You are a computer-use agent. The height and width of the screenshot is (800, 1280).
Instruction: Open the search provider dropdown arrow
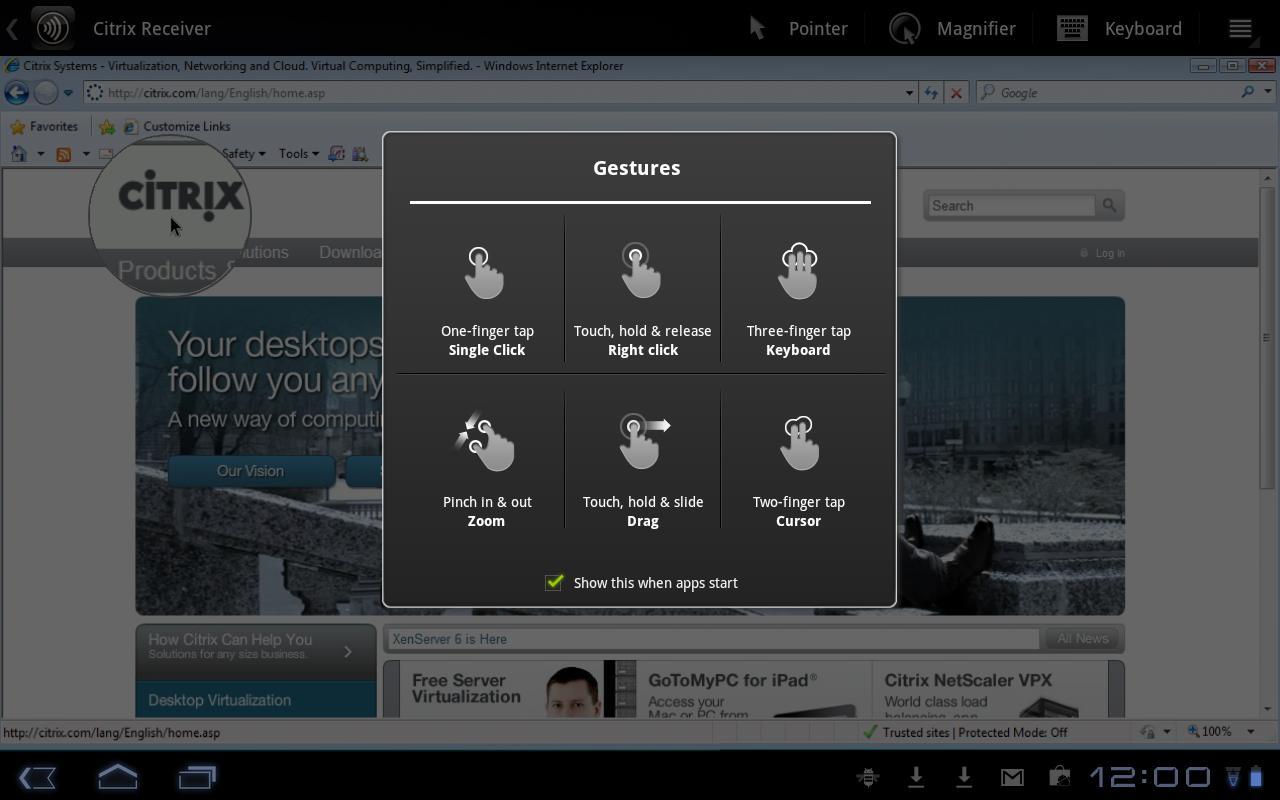tap(1268, 93)
